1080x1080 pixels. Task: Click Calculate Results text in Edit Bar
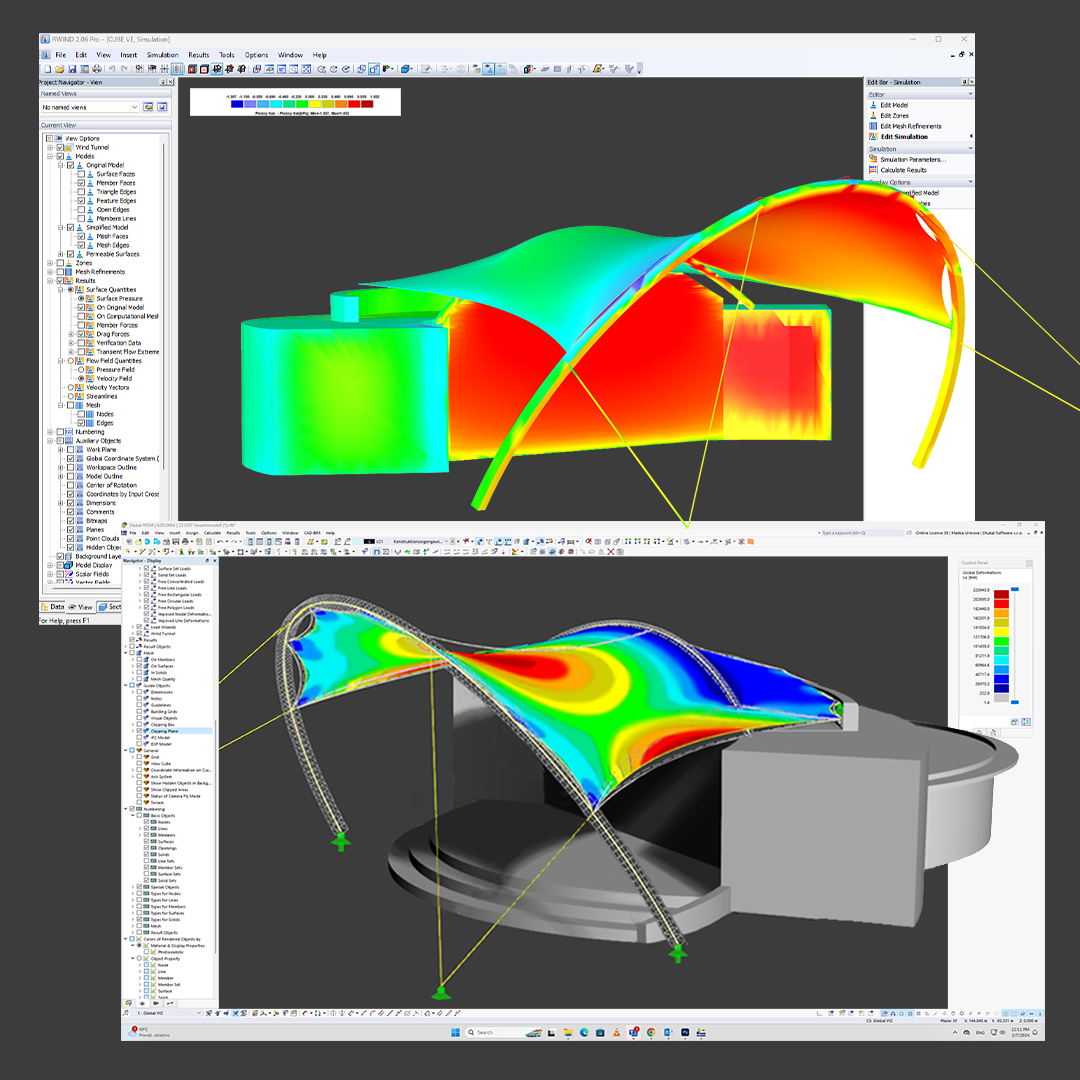click(x=903, y=169)
